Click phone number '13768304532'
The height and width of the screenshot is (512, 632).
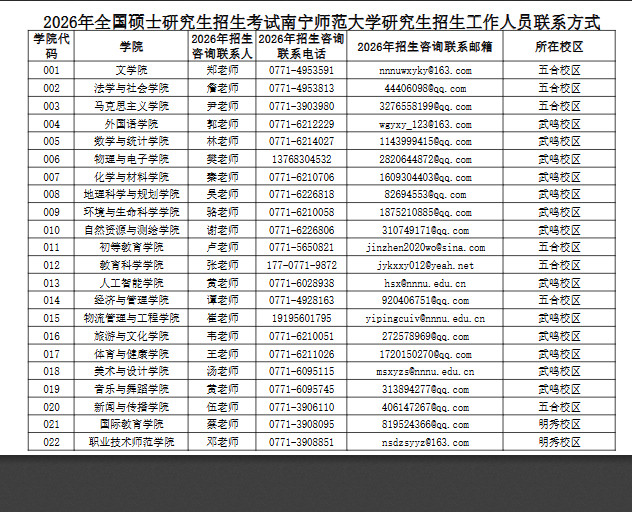click(301, 159)
